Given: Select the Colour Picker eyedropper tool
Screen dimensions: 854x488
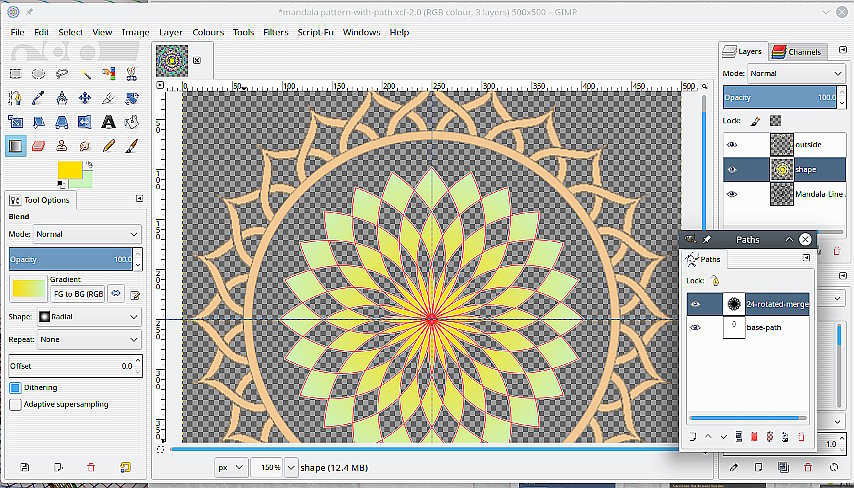Looking at the screenshot, I should point(39,98).
